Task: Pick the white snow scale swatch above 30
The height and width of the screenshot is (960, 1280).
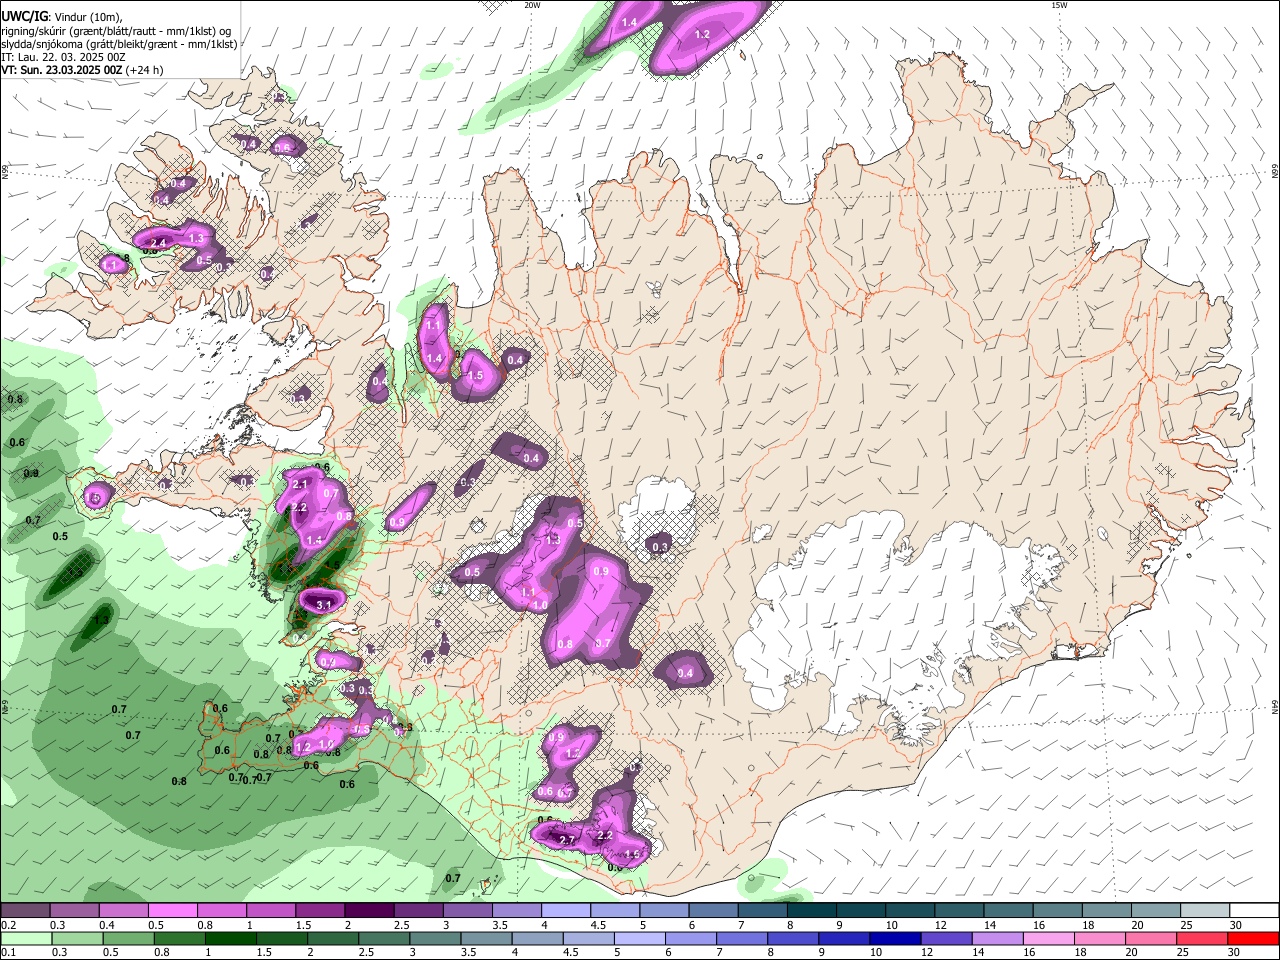Action: pyautogui.click(x=1255, y=911)
